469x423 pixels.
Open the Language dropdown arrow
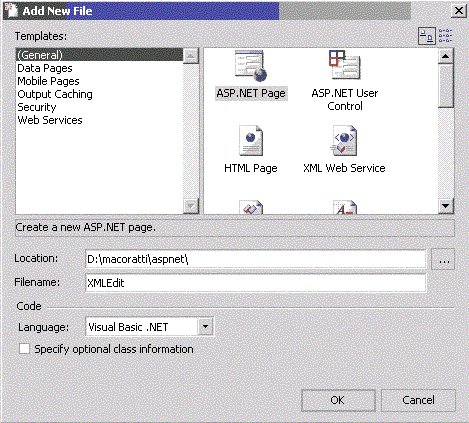click(205, 327)
